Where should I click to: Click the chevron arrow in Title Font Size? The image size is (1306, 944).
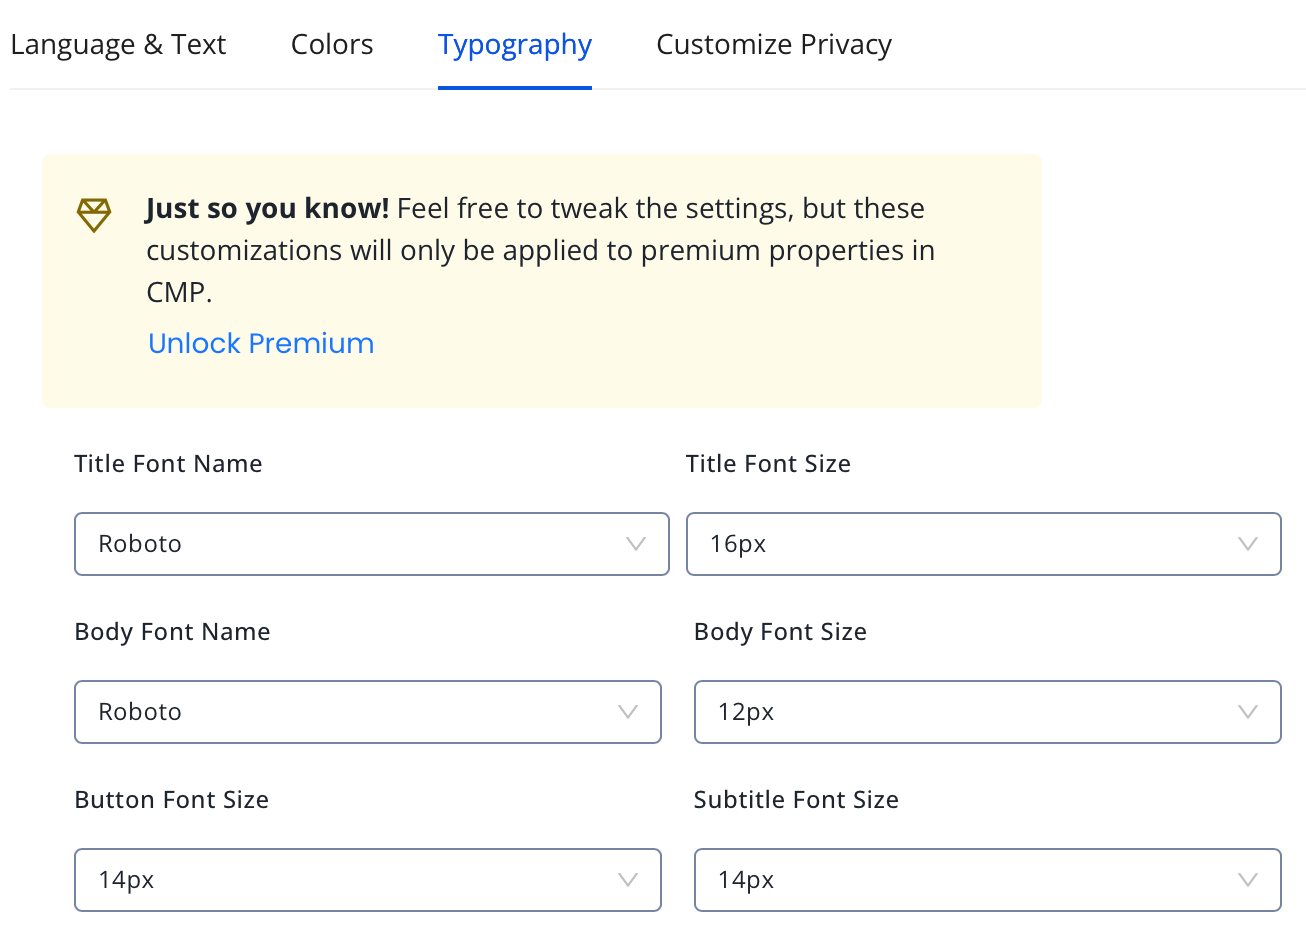click(x=1247, y=544)
